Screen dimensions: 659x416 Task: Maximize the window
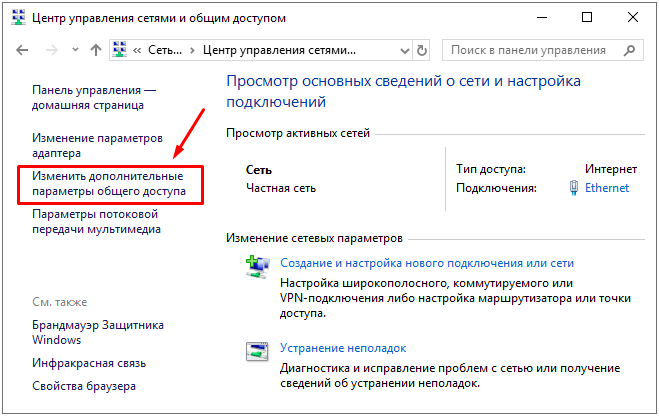coord(587,18)
